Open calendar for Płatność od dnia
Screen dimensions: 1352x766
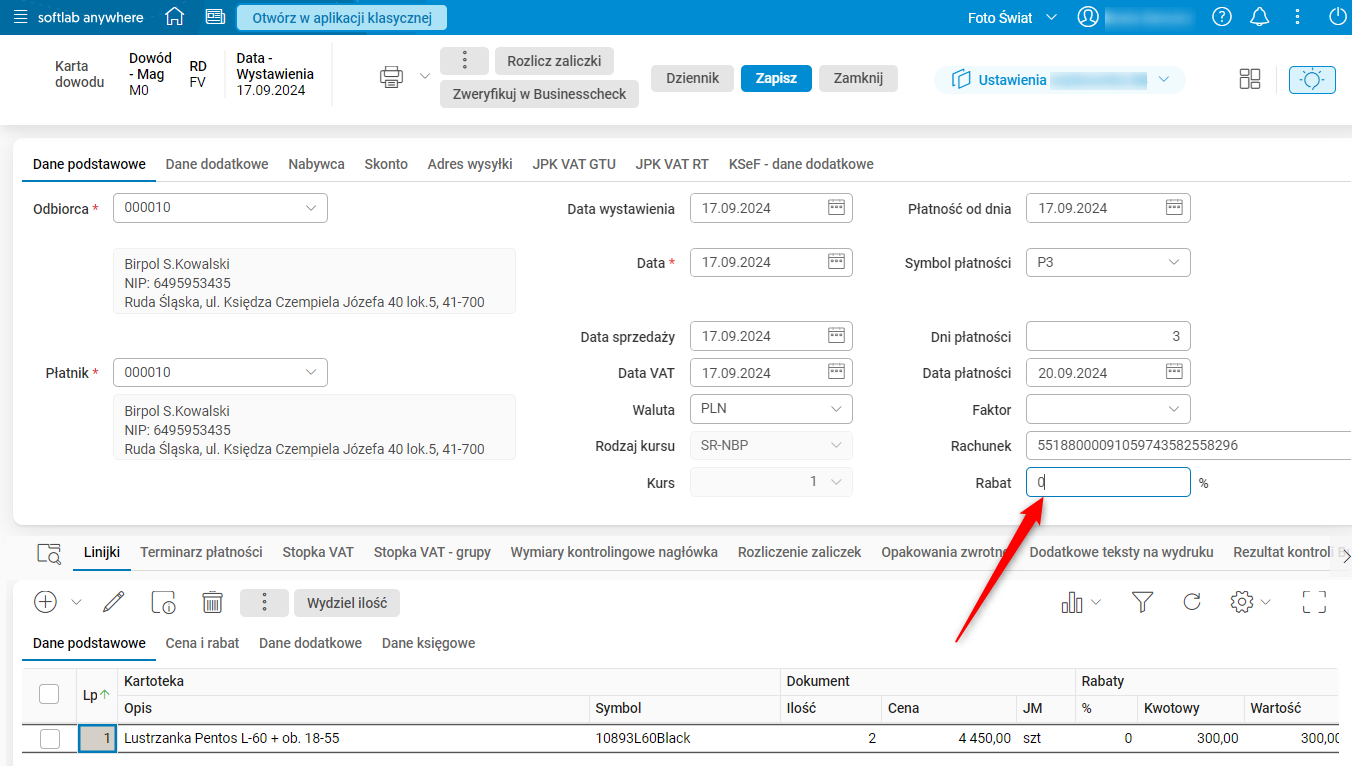pyautogui.click(x=1175, y=208)
